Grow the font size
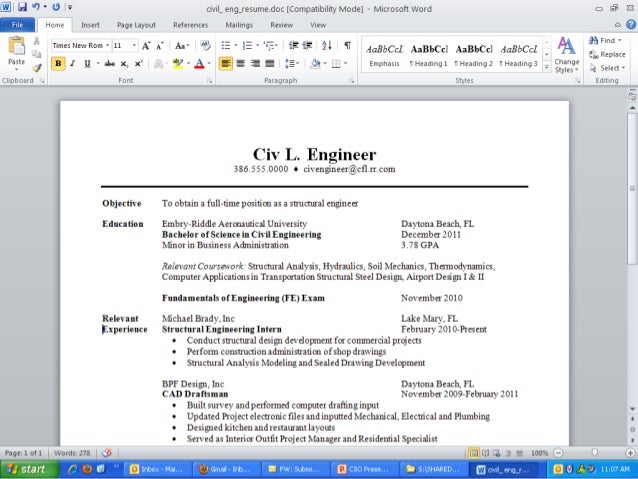 point(146,46)
